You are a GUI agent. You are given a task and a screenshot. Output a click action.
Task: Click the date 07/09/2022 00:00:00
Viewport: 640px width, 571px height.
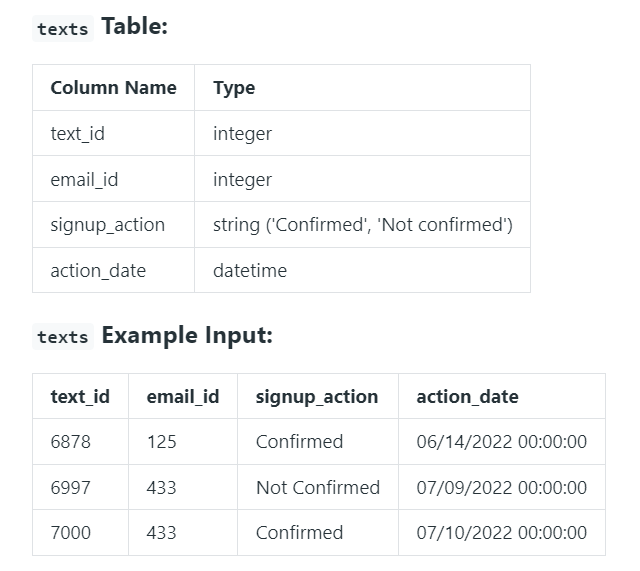tap(502, 487)
